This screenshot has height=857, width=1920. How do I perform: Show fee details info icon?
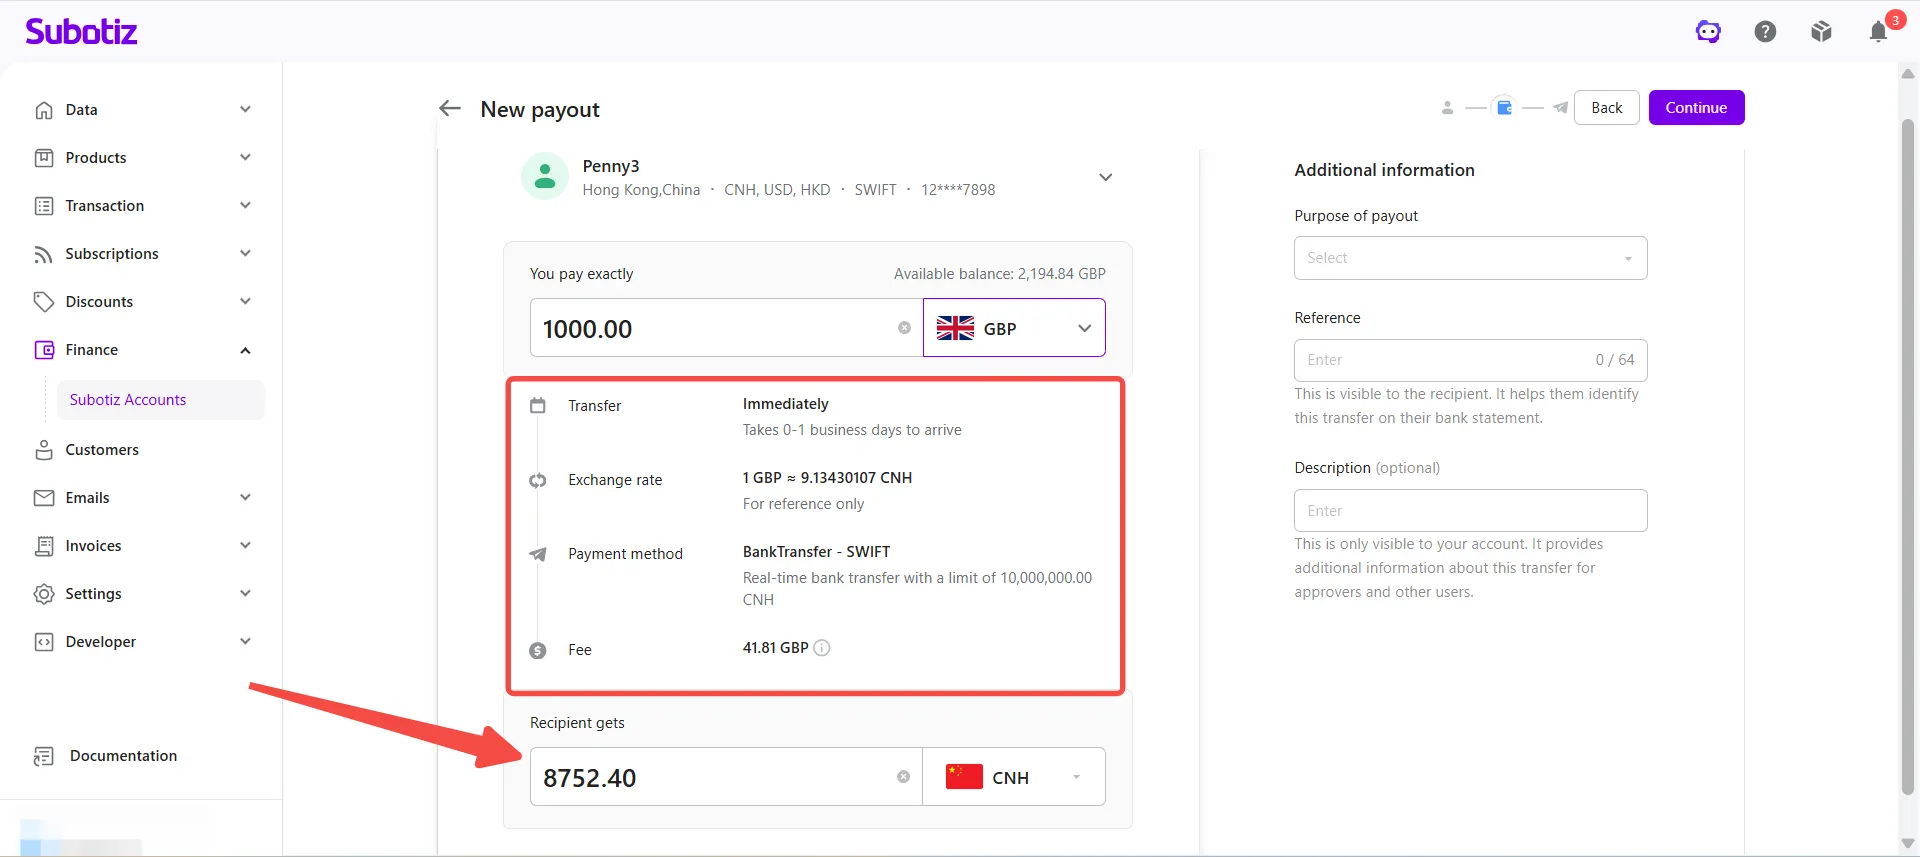(822, 648)
